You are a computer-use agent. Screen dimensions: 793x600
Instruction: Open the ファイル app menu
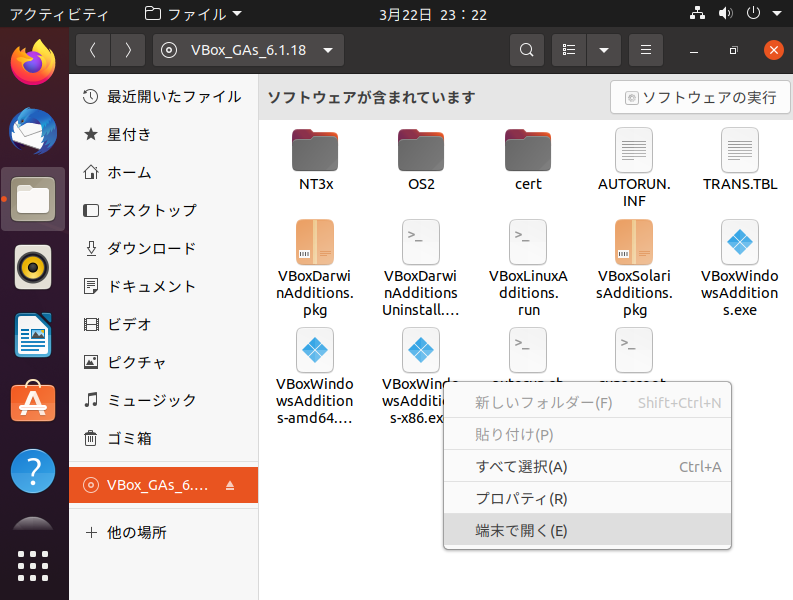194,14
